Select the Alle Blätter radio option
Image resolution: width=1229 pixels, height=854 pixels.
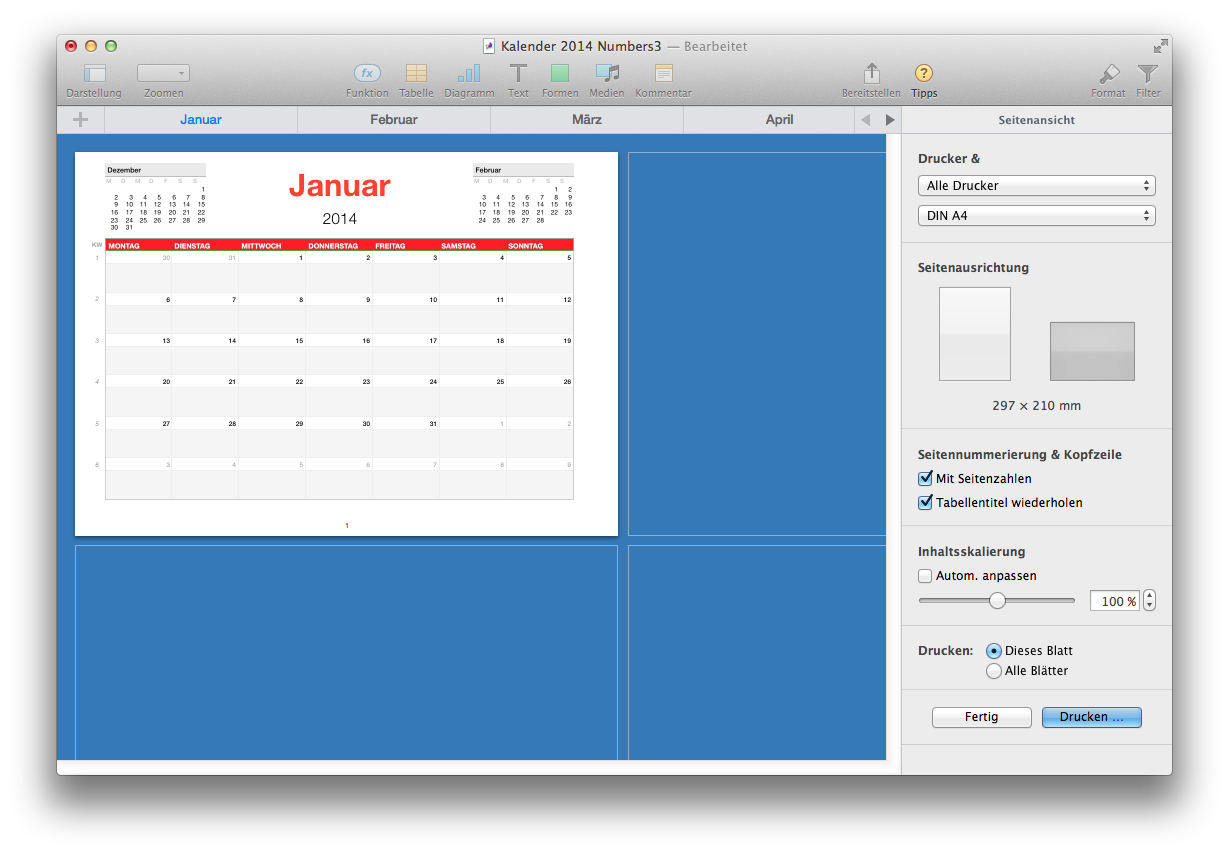(994, 671)
